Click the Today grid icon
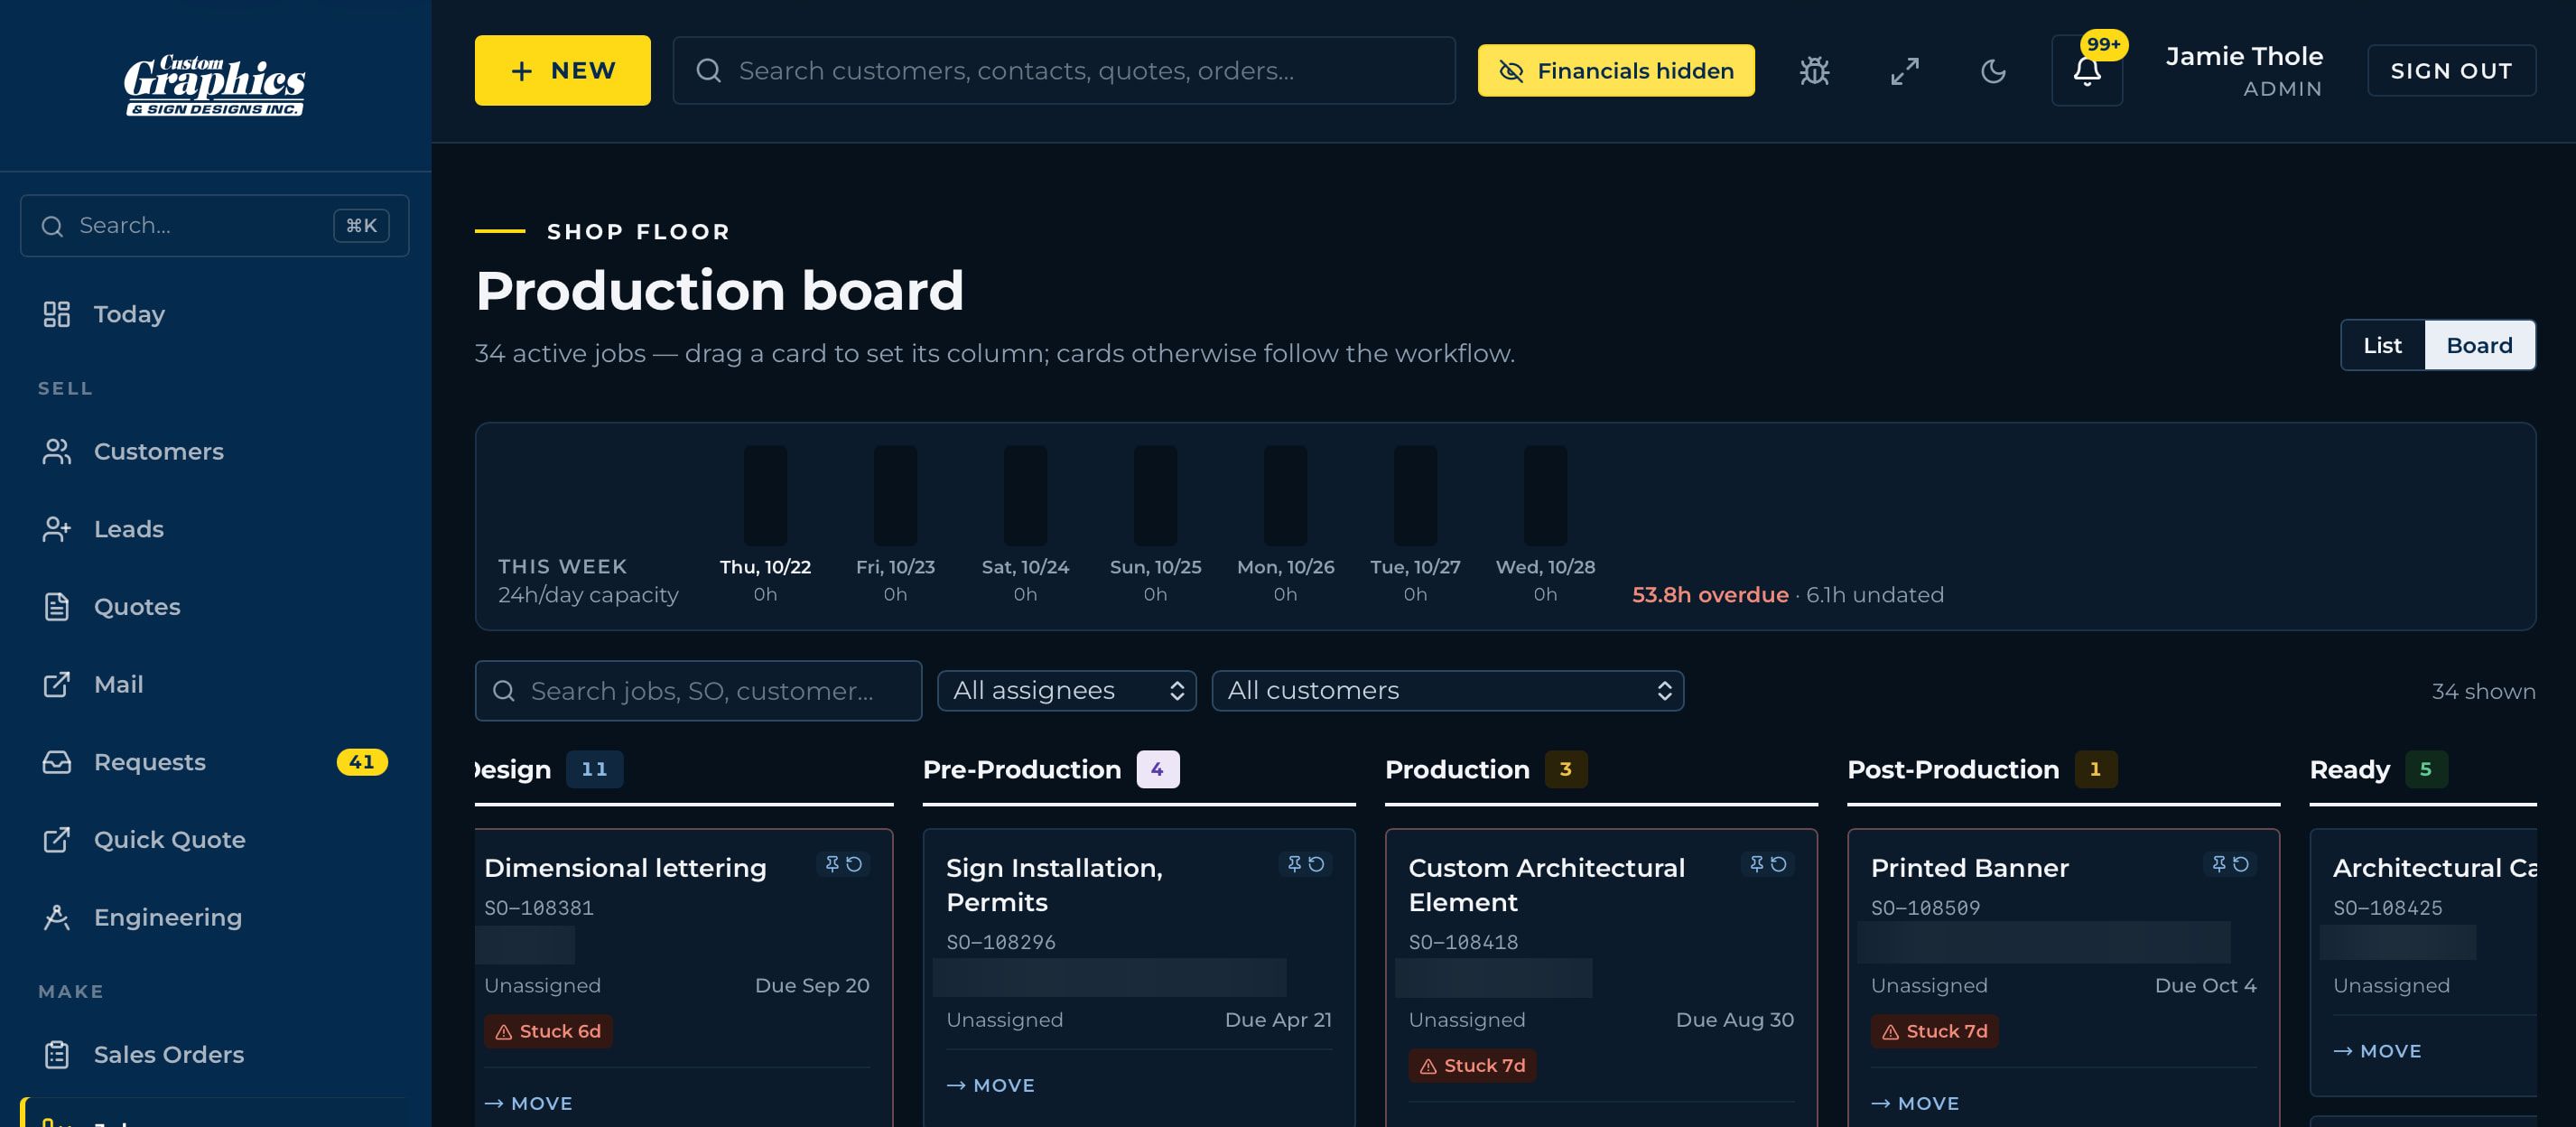 [57, 314]
